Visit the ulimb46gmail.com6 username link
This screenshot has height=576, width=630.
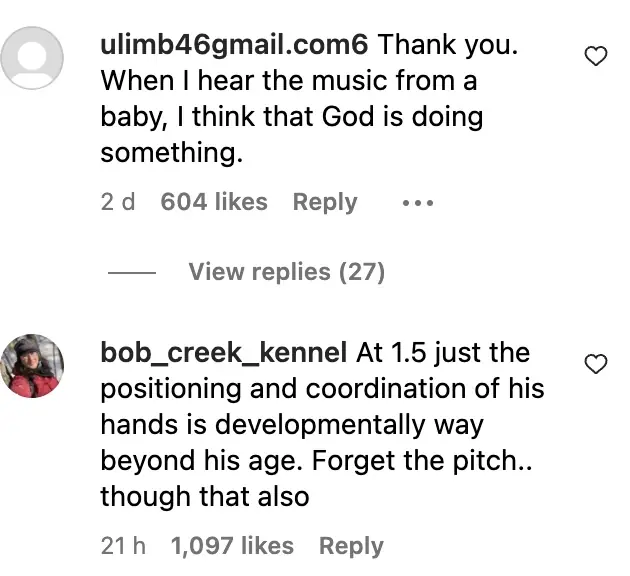click(x=235, y=45)
